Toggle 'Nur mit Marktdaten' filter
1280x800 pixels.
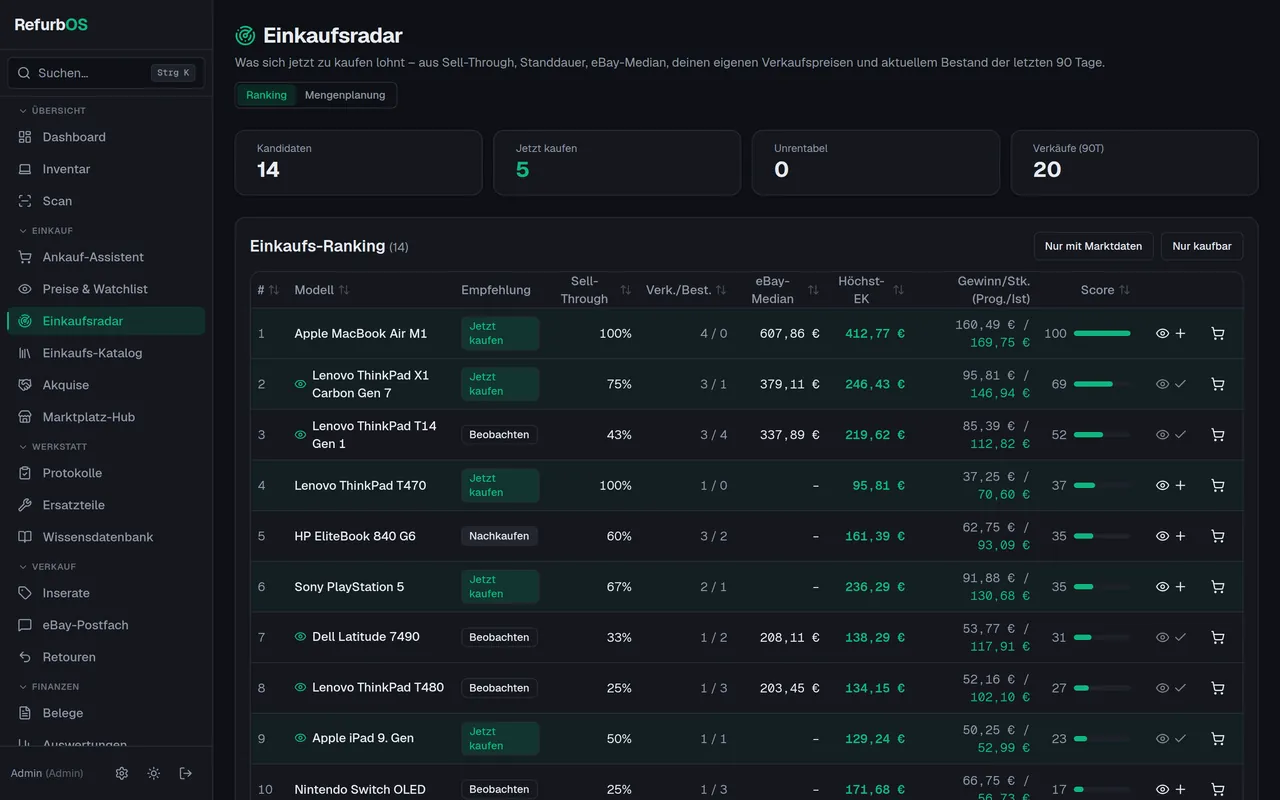pyautogui.click(x=1093, y=246)
